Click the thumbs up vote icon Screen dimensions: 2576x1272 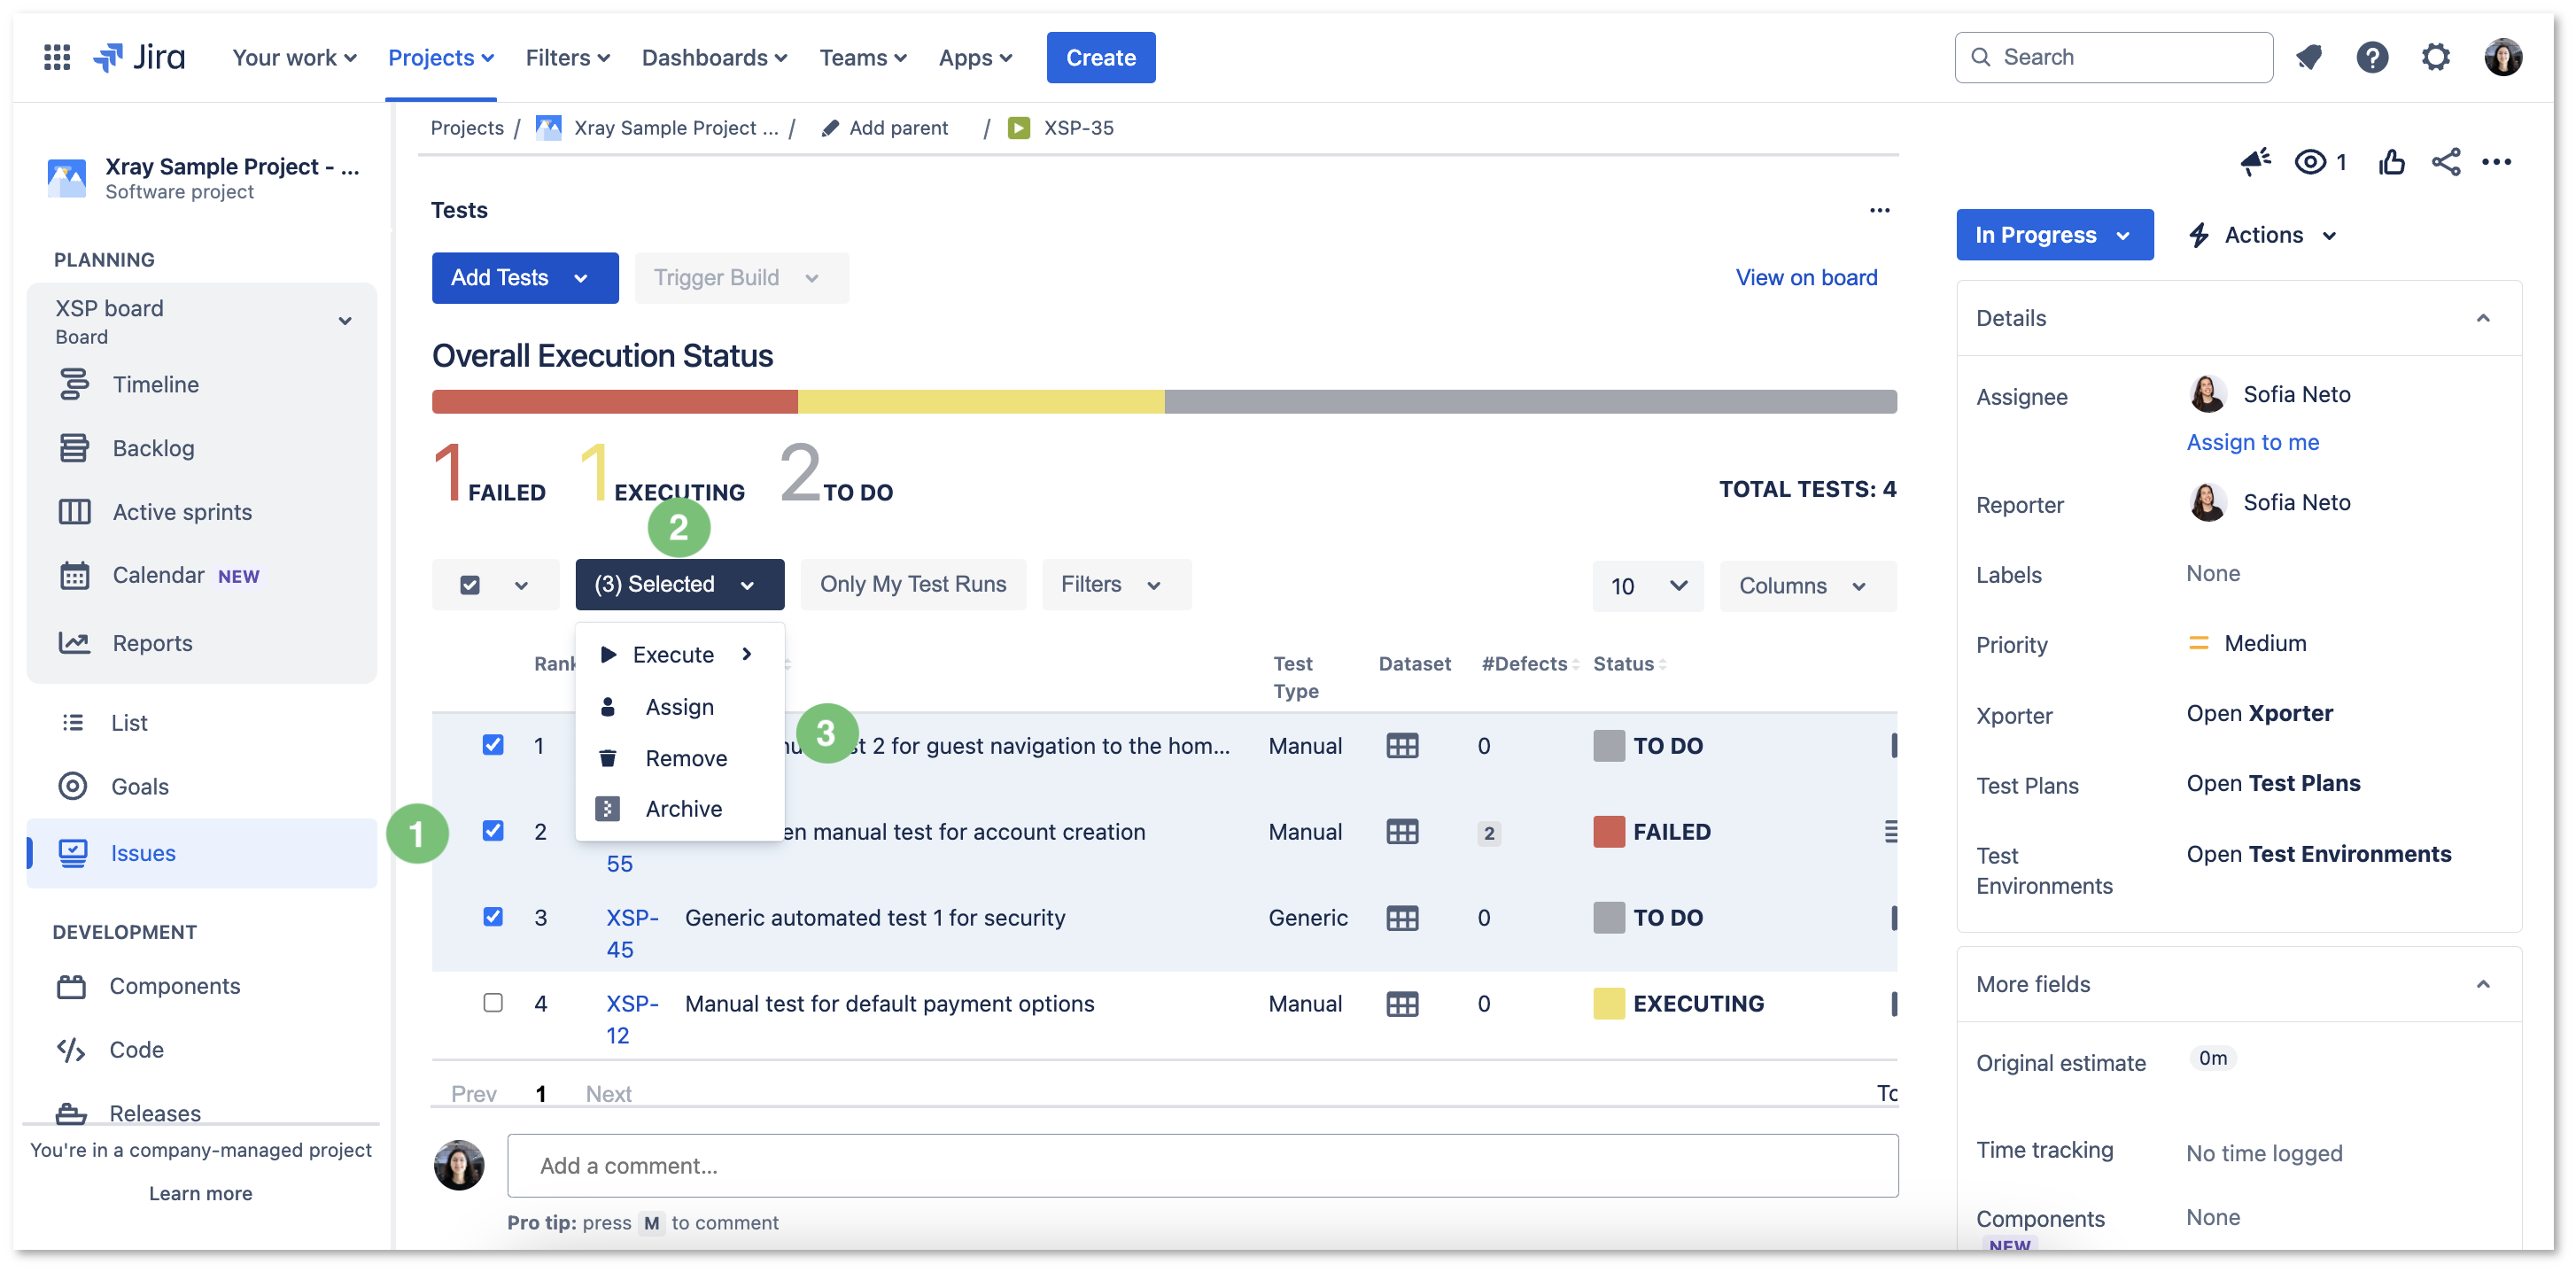(2391, 162)
